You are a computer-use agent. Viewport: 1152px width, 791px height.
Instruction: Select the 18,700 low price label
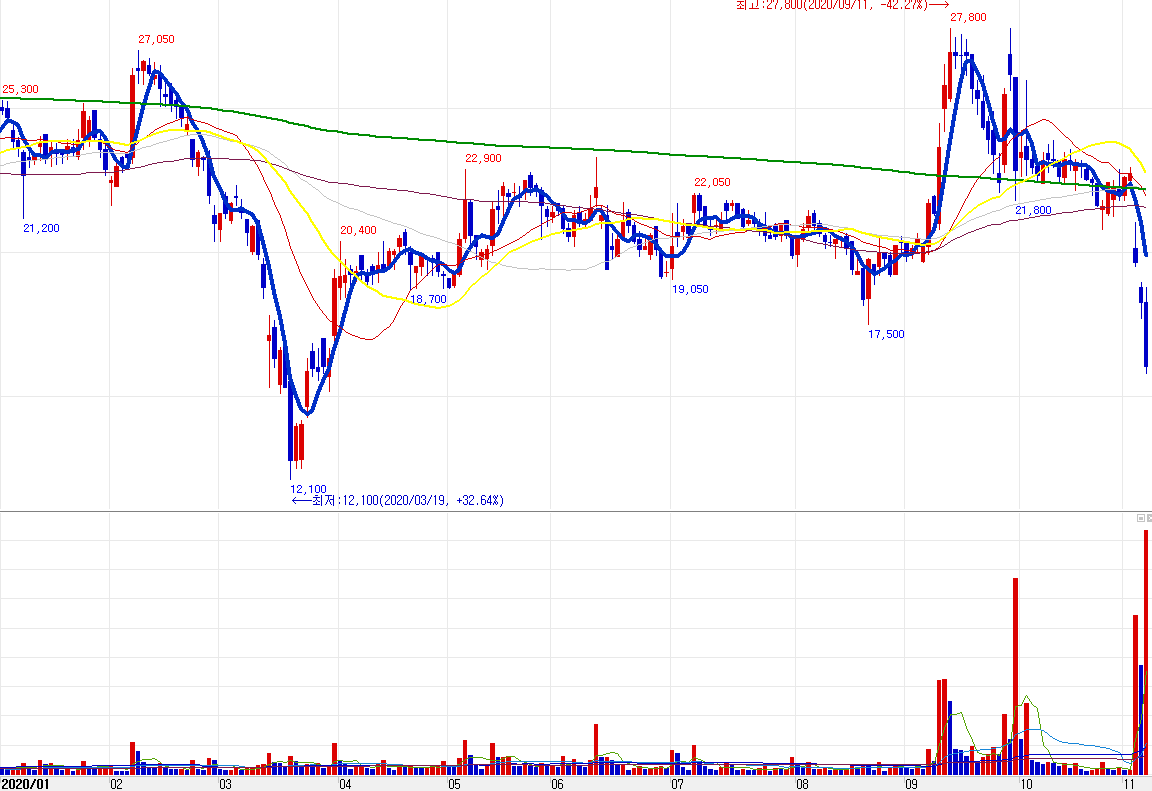pyautogui.click(x=428, y=299)
